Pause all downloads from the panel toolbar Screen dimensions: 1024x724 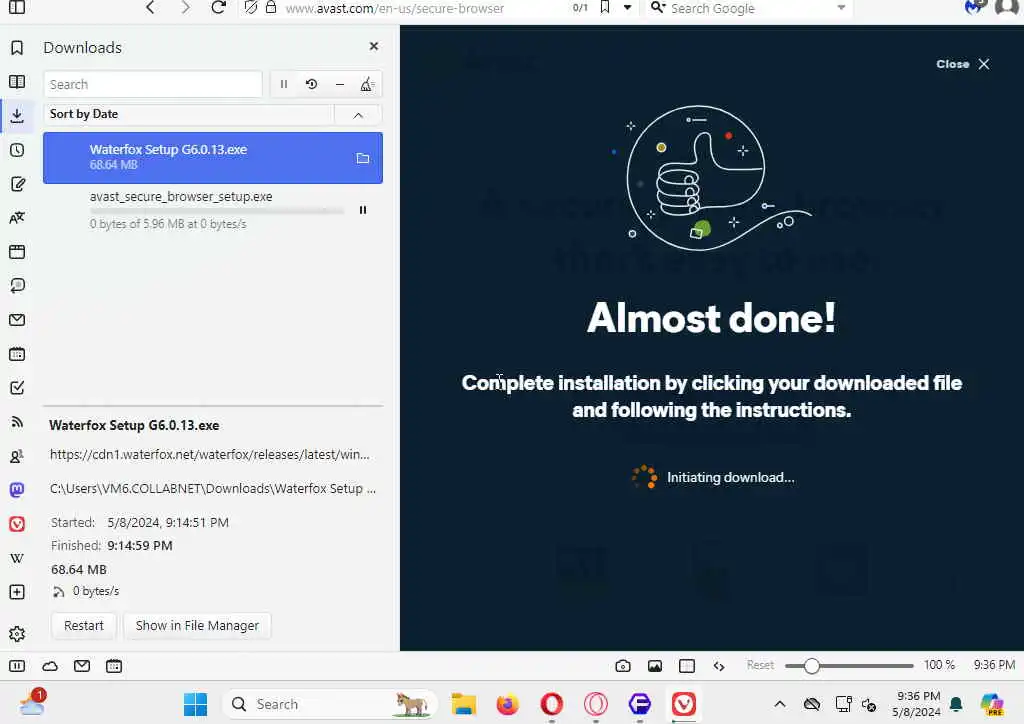click(283, 84)
